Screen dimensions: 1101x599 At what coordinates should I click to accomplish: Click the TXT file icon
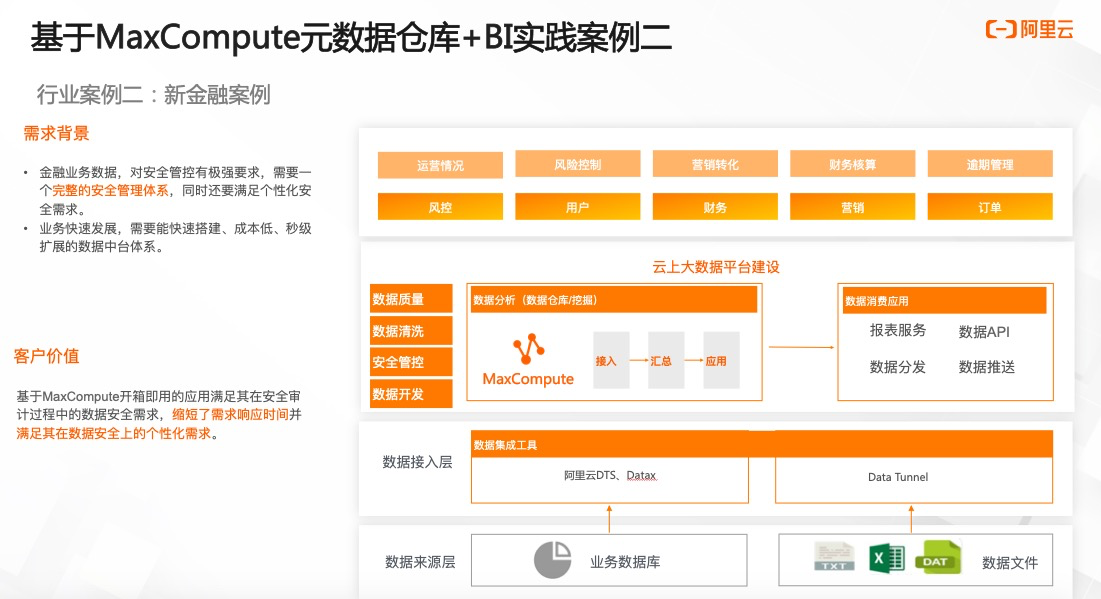point(833,557)
